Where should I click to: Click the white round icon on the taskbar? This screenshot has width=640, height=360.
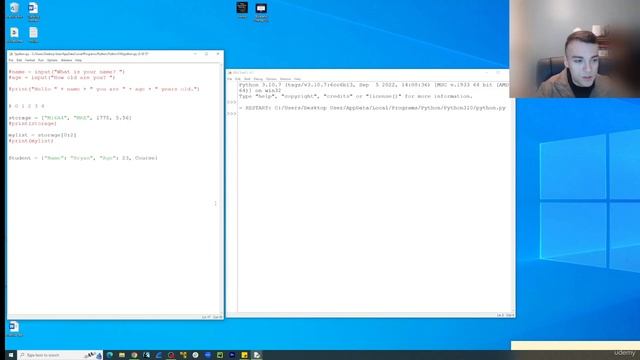196,355
